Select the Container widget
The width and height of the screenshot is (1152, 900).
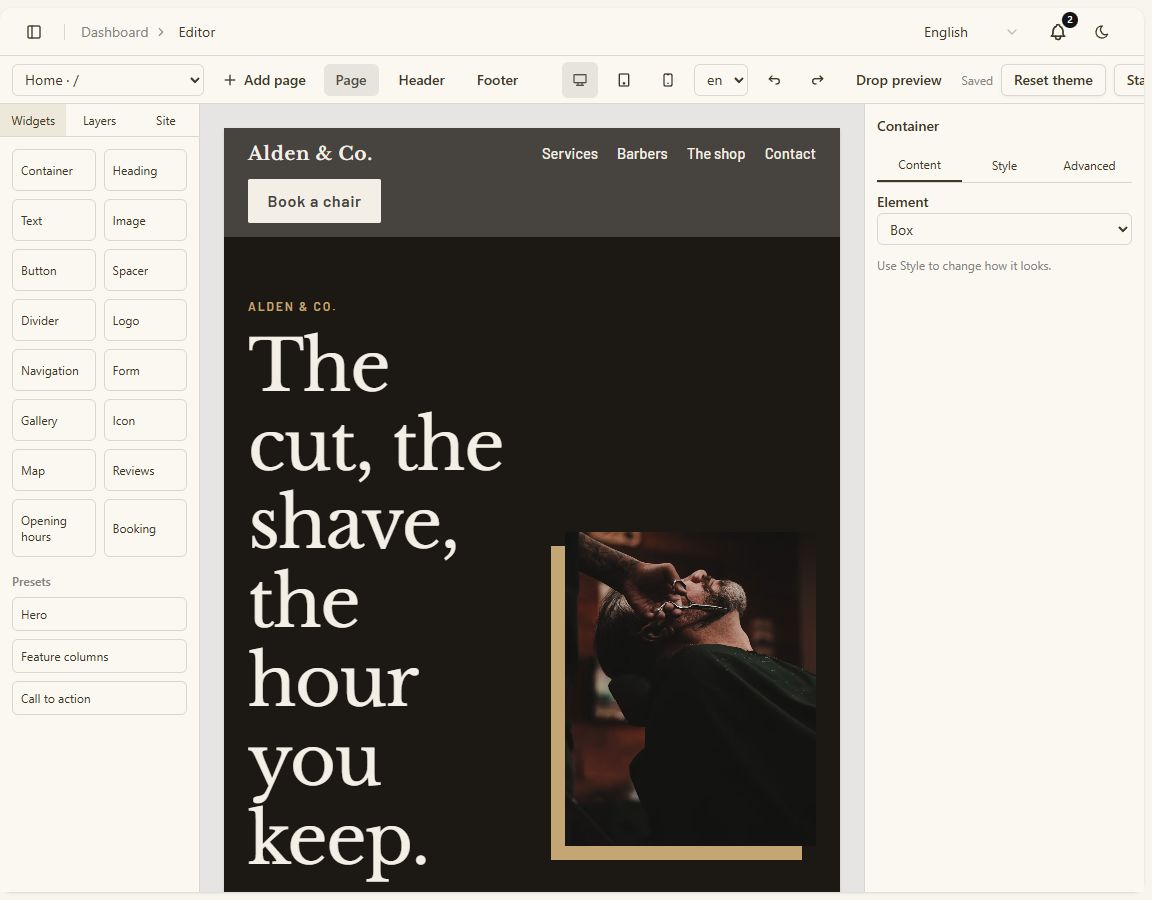pos(54,170)
